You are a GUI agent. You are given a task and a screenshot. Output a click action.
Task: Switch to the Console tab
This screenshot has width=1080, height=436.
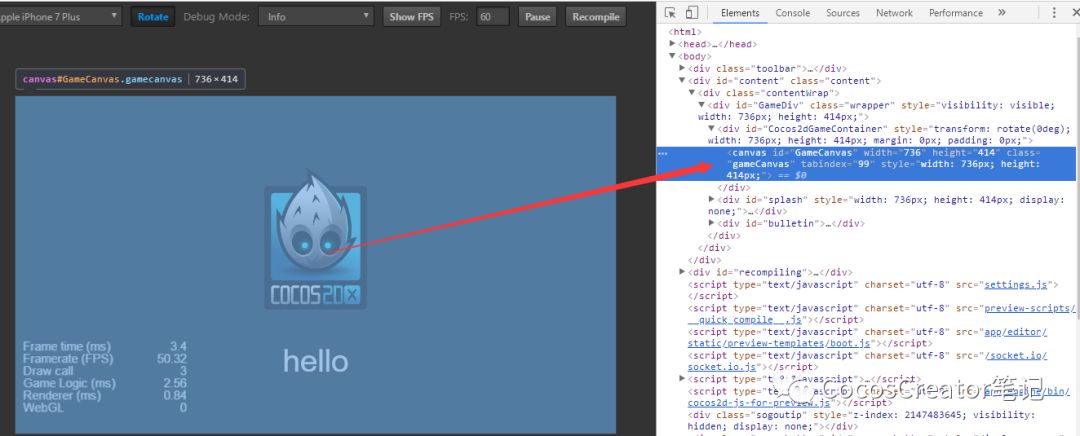click(792, 12)
